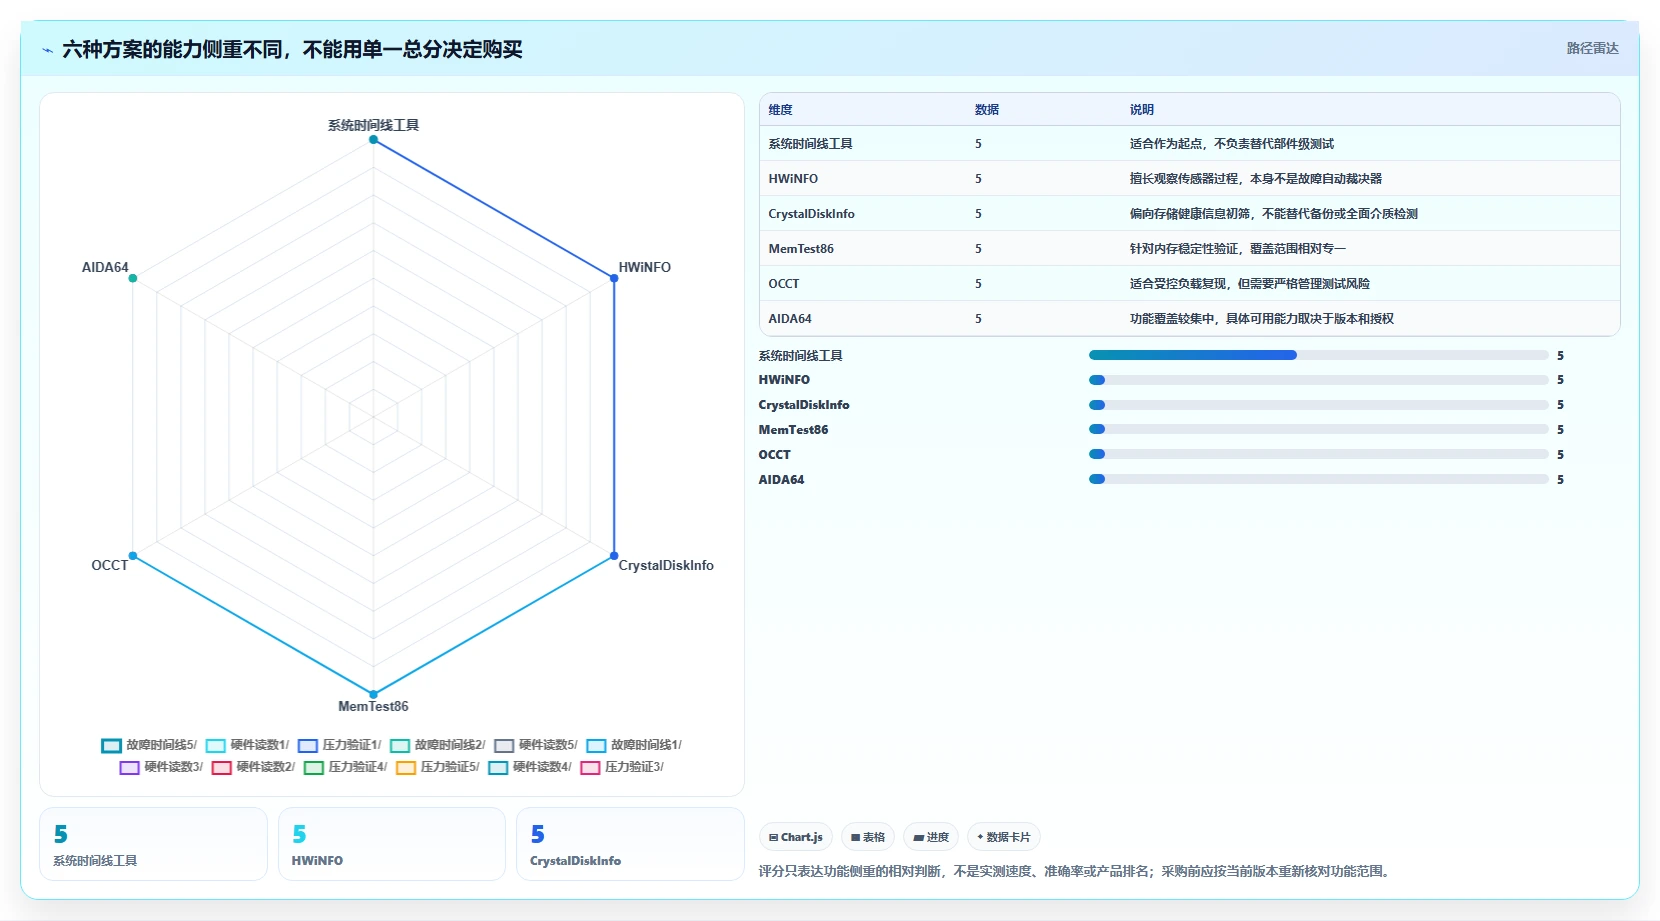Viewport: 1660px width, 921px height.
Task: Select the HWiNFO table row name
Action: click(793, 179)
